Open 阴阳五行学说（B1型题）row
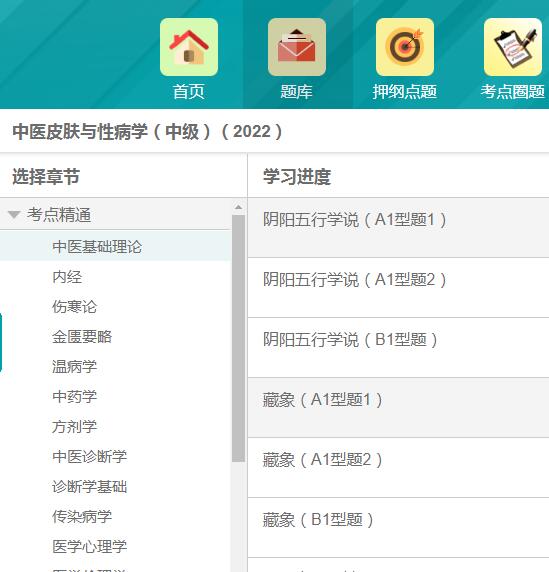This screenshot has height=572, width=549. pos(398,348)
